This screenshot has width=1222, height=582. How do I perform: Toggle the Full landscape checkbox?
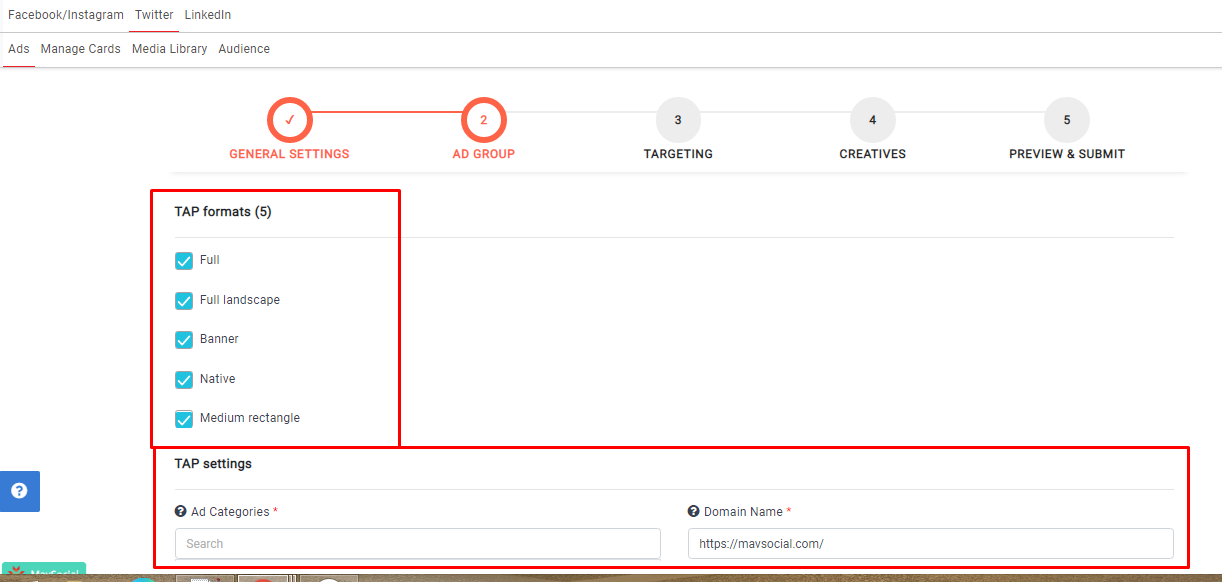[x=184, y=300]
